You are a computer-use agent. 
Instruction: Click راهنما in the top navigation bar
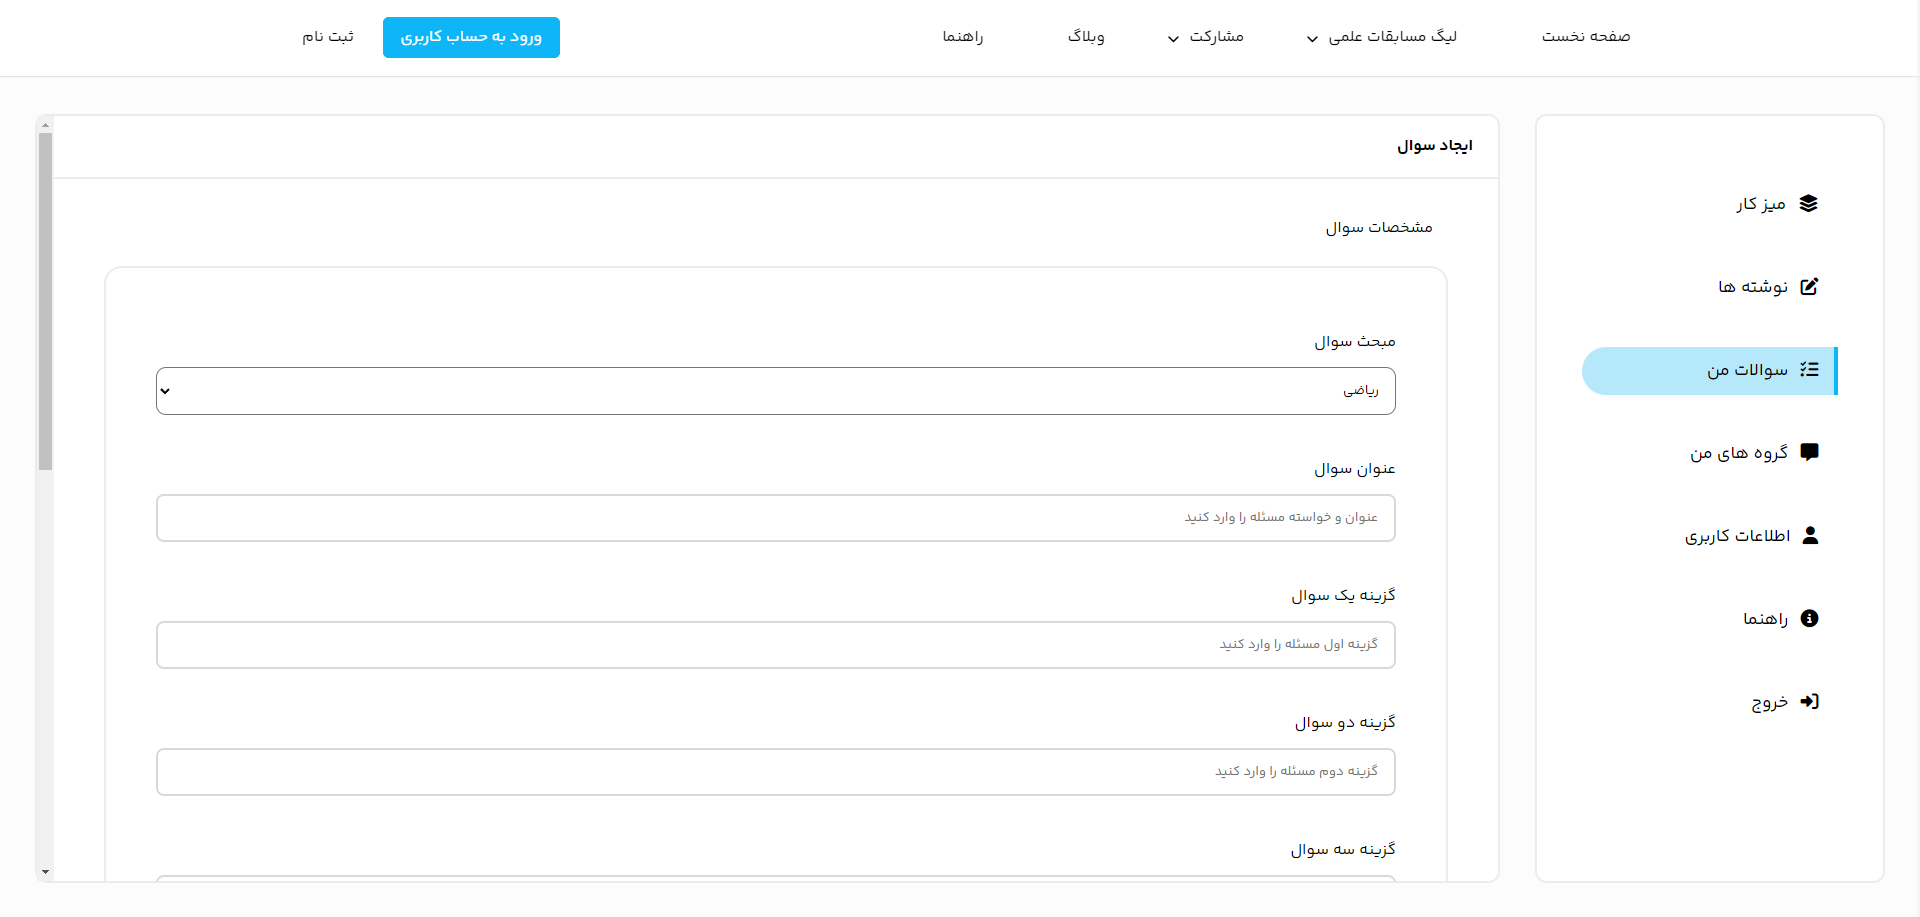963,37
